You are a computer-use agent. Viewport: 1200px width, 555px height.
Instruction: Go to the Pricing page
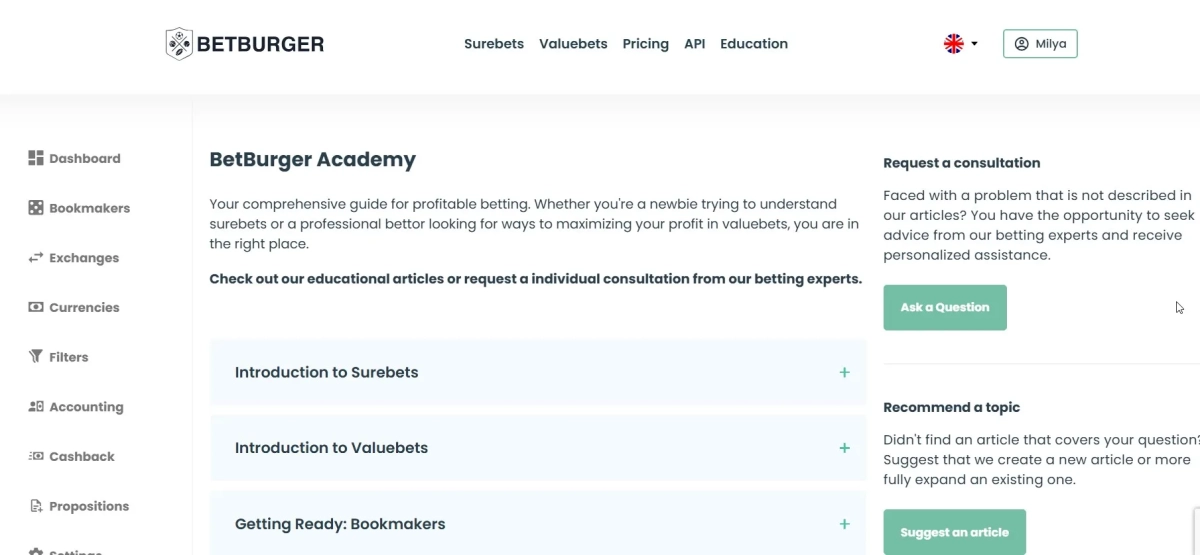click(x=645, y=44)
